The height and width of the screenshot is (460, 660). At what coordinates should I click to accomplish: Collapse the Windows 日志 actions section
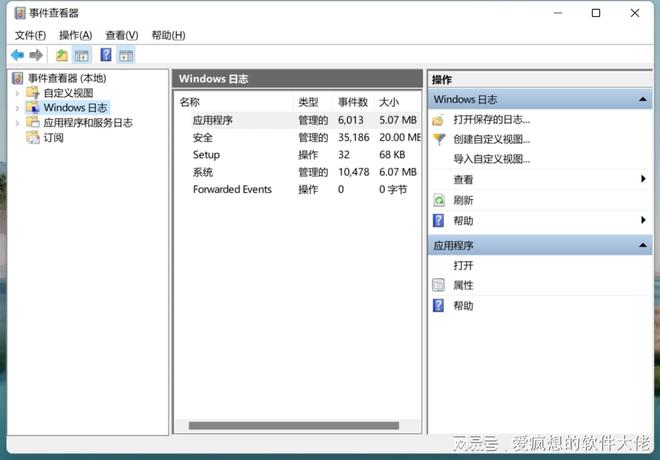pos(642,99)
